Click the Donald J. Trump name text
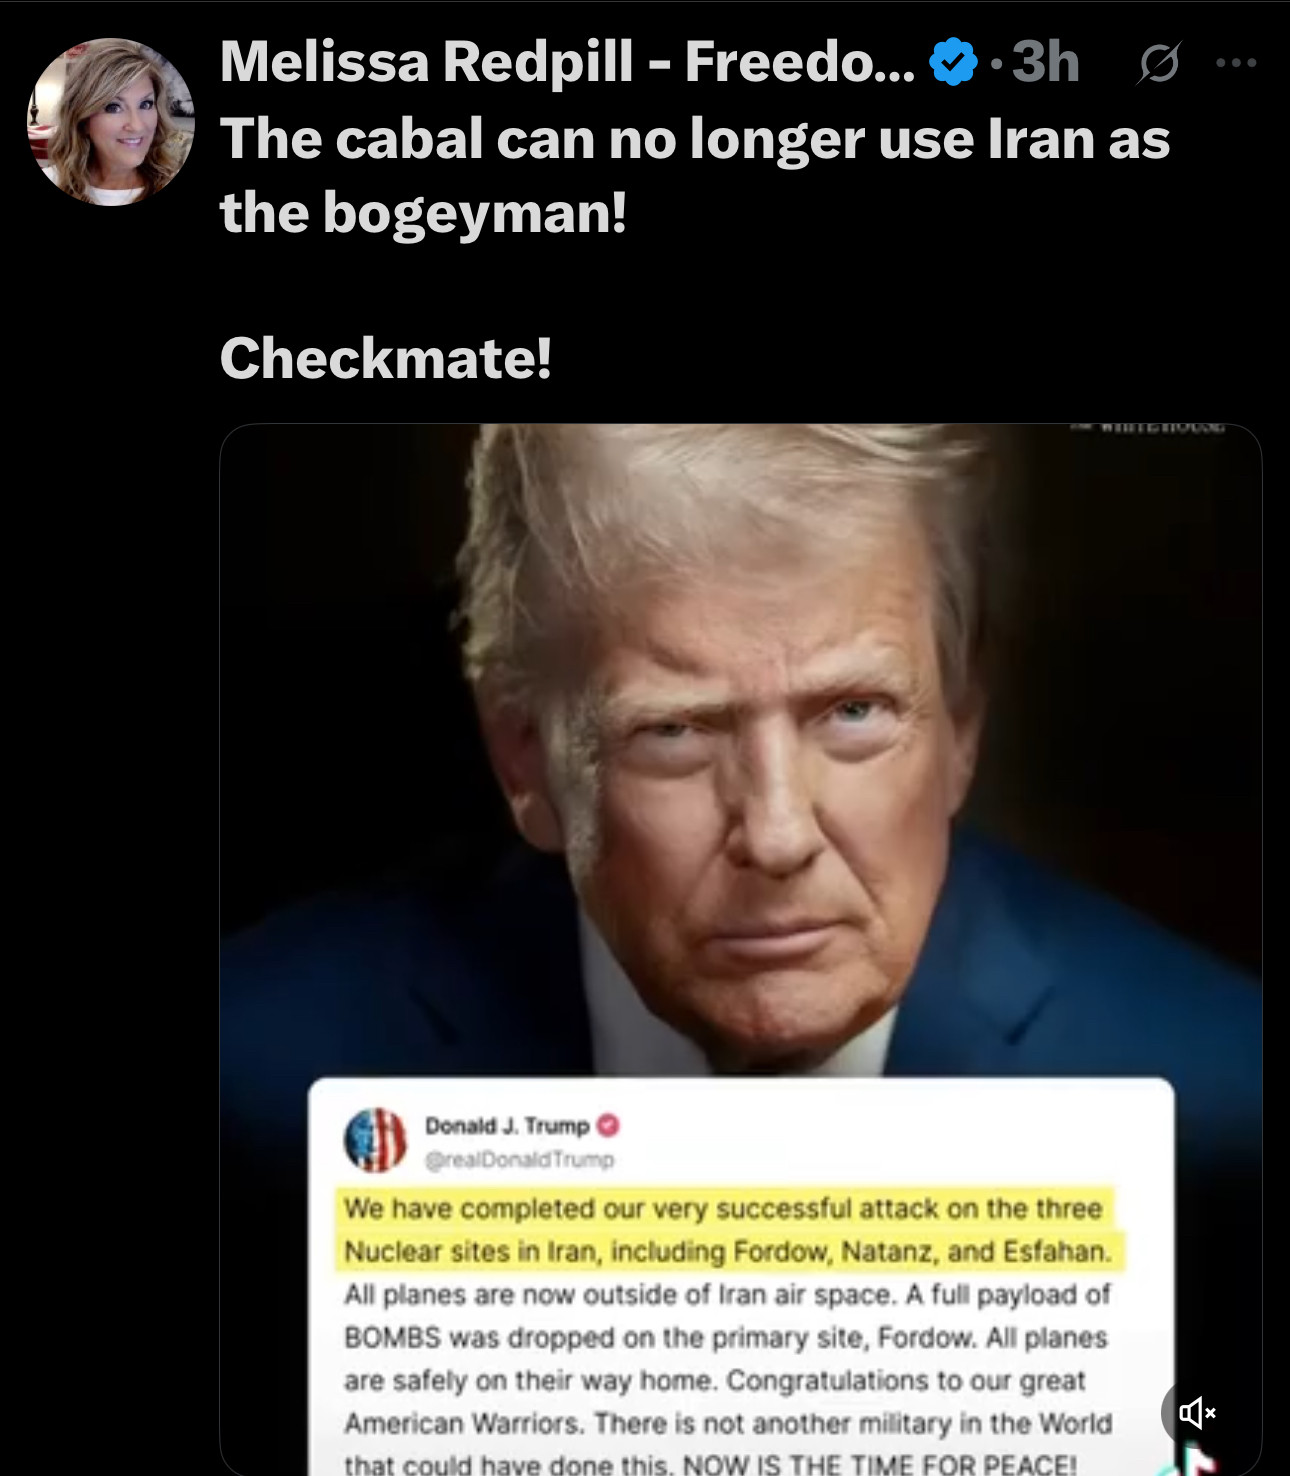Image resolution: width=1290 pixels, height=1476 pixels. (x=507, y=1126)
